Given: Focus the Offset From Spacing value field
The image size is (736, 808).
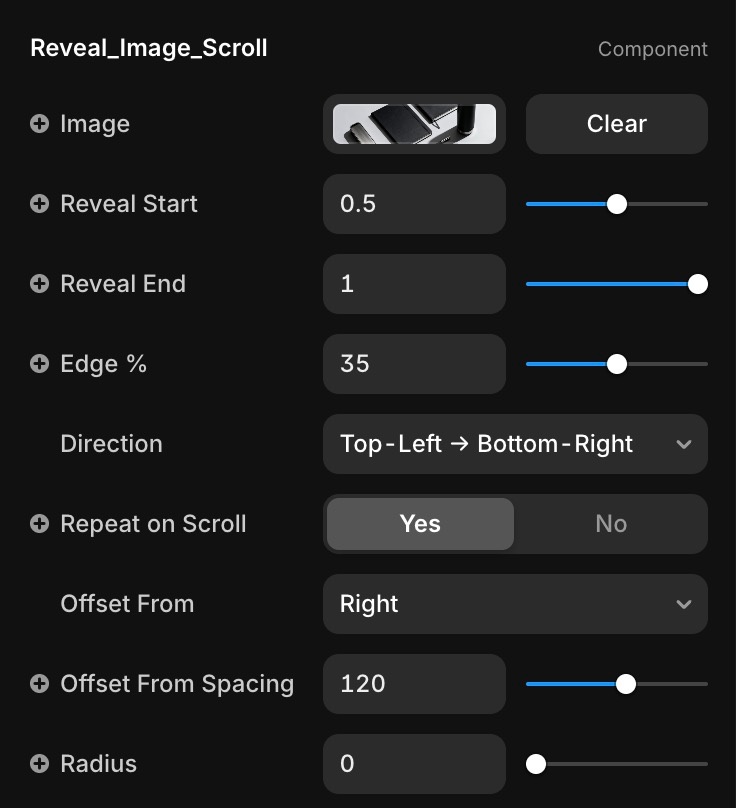Looking at the screenshot, I should (414, 684).
